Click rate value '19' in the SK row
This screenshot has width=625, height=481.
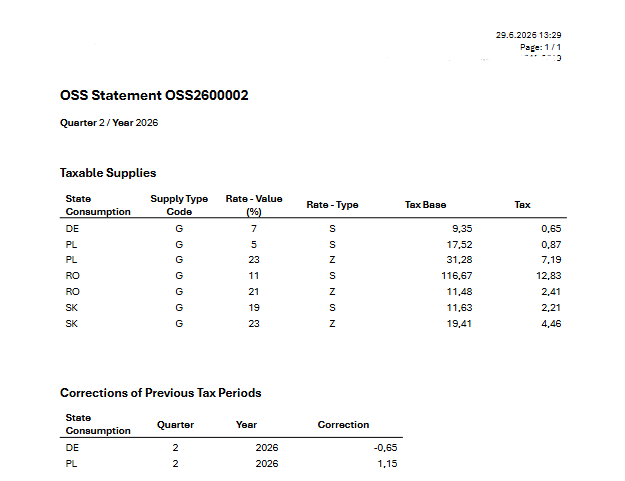coord(254,308)
